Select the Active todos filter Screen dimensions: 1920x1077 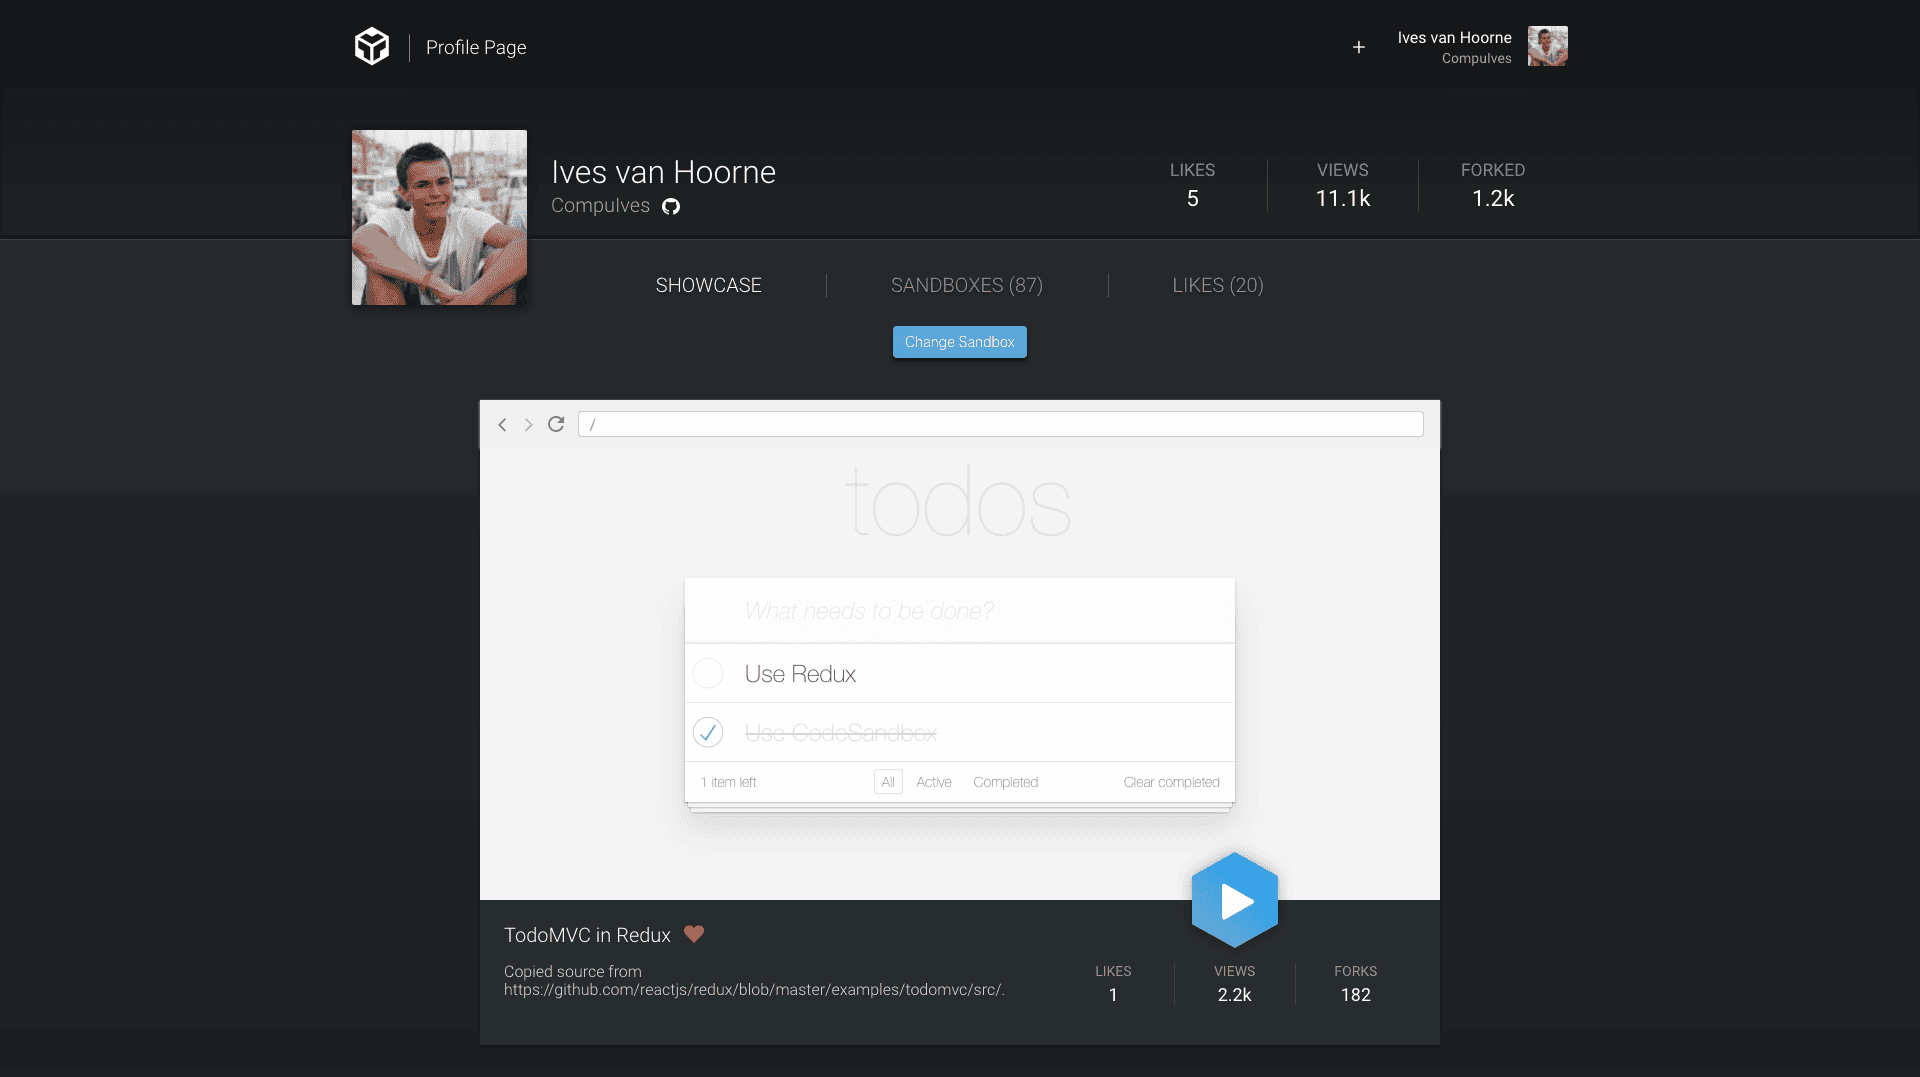(x=933, y=781)
